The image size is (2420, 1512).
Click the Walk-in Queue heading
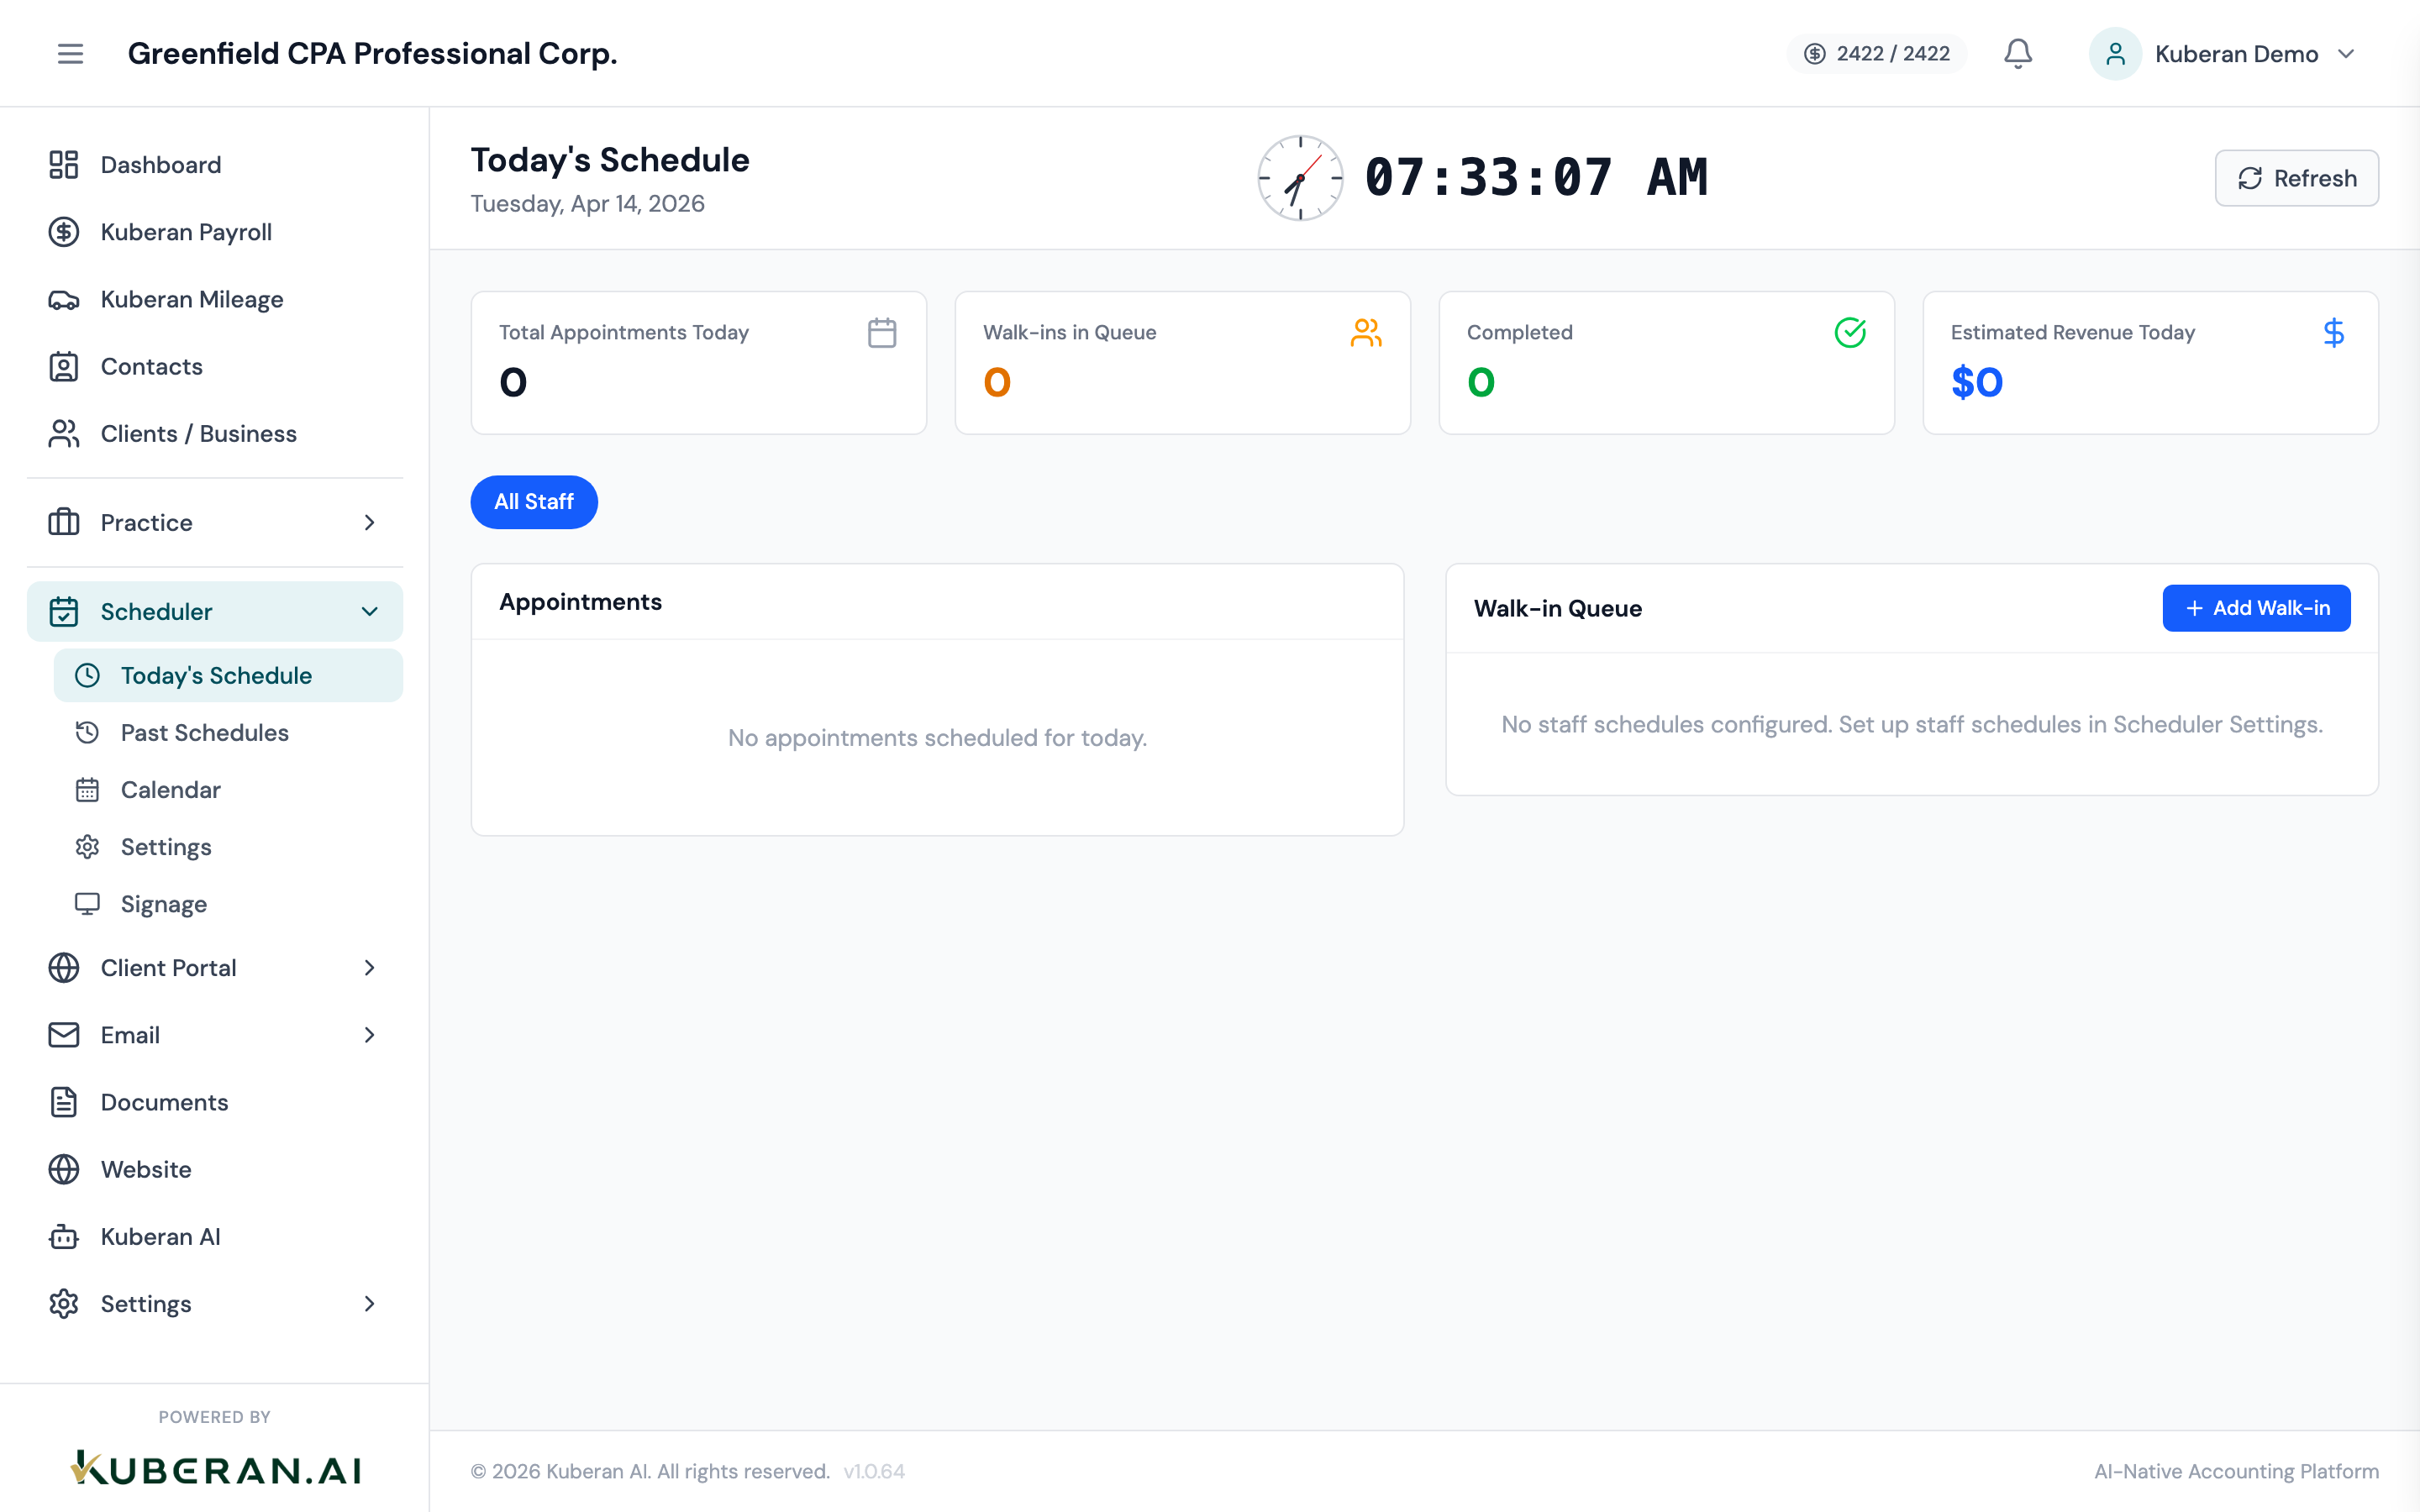[x=1557, y=608]
